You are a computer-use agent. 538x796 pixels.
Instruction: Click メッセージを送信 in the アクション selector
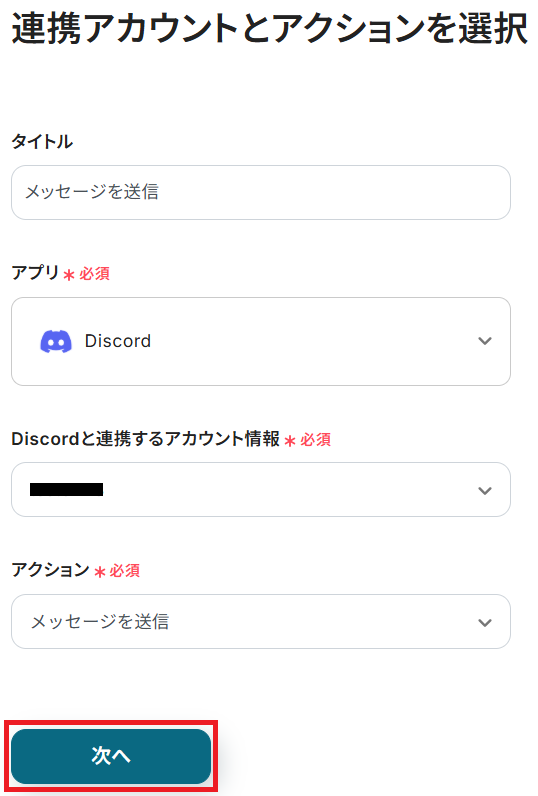(100, 621)
